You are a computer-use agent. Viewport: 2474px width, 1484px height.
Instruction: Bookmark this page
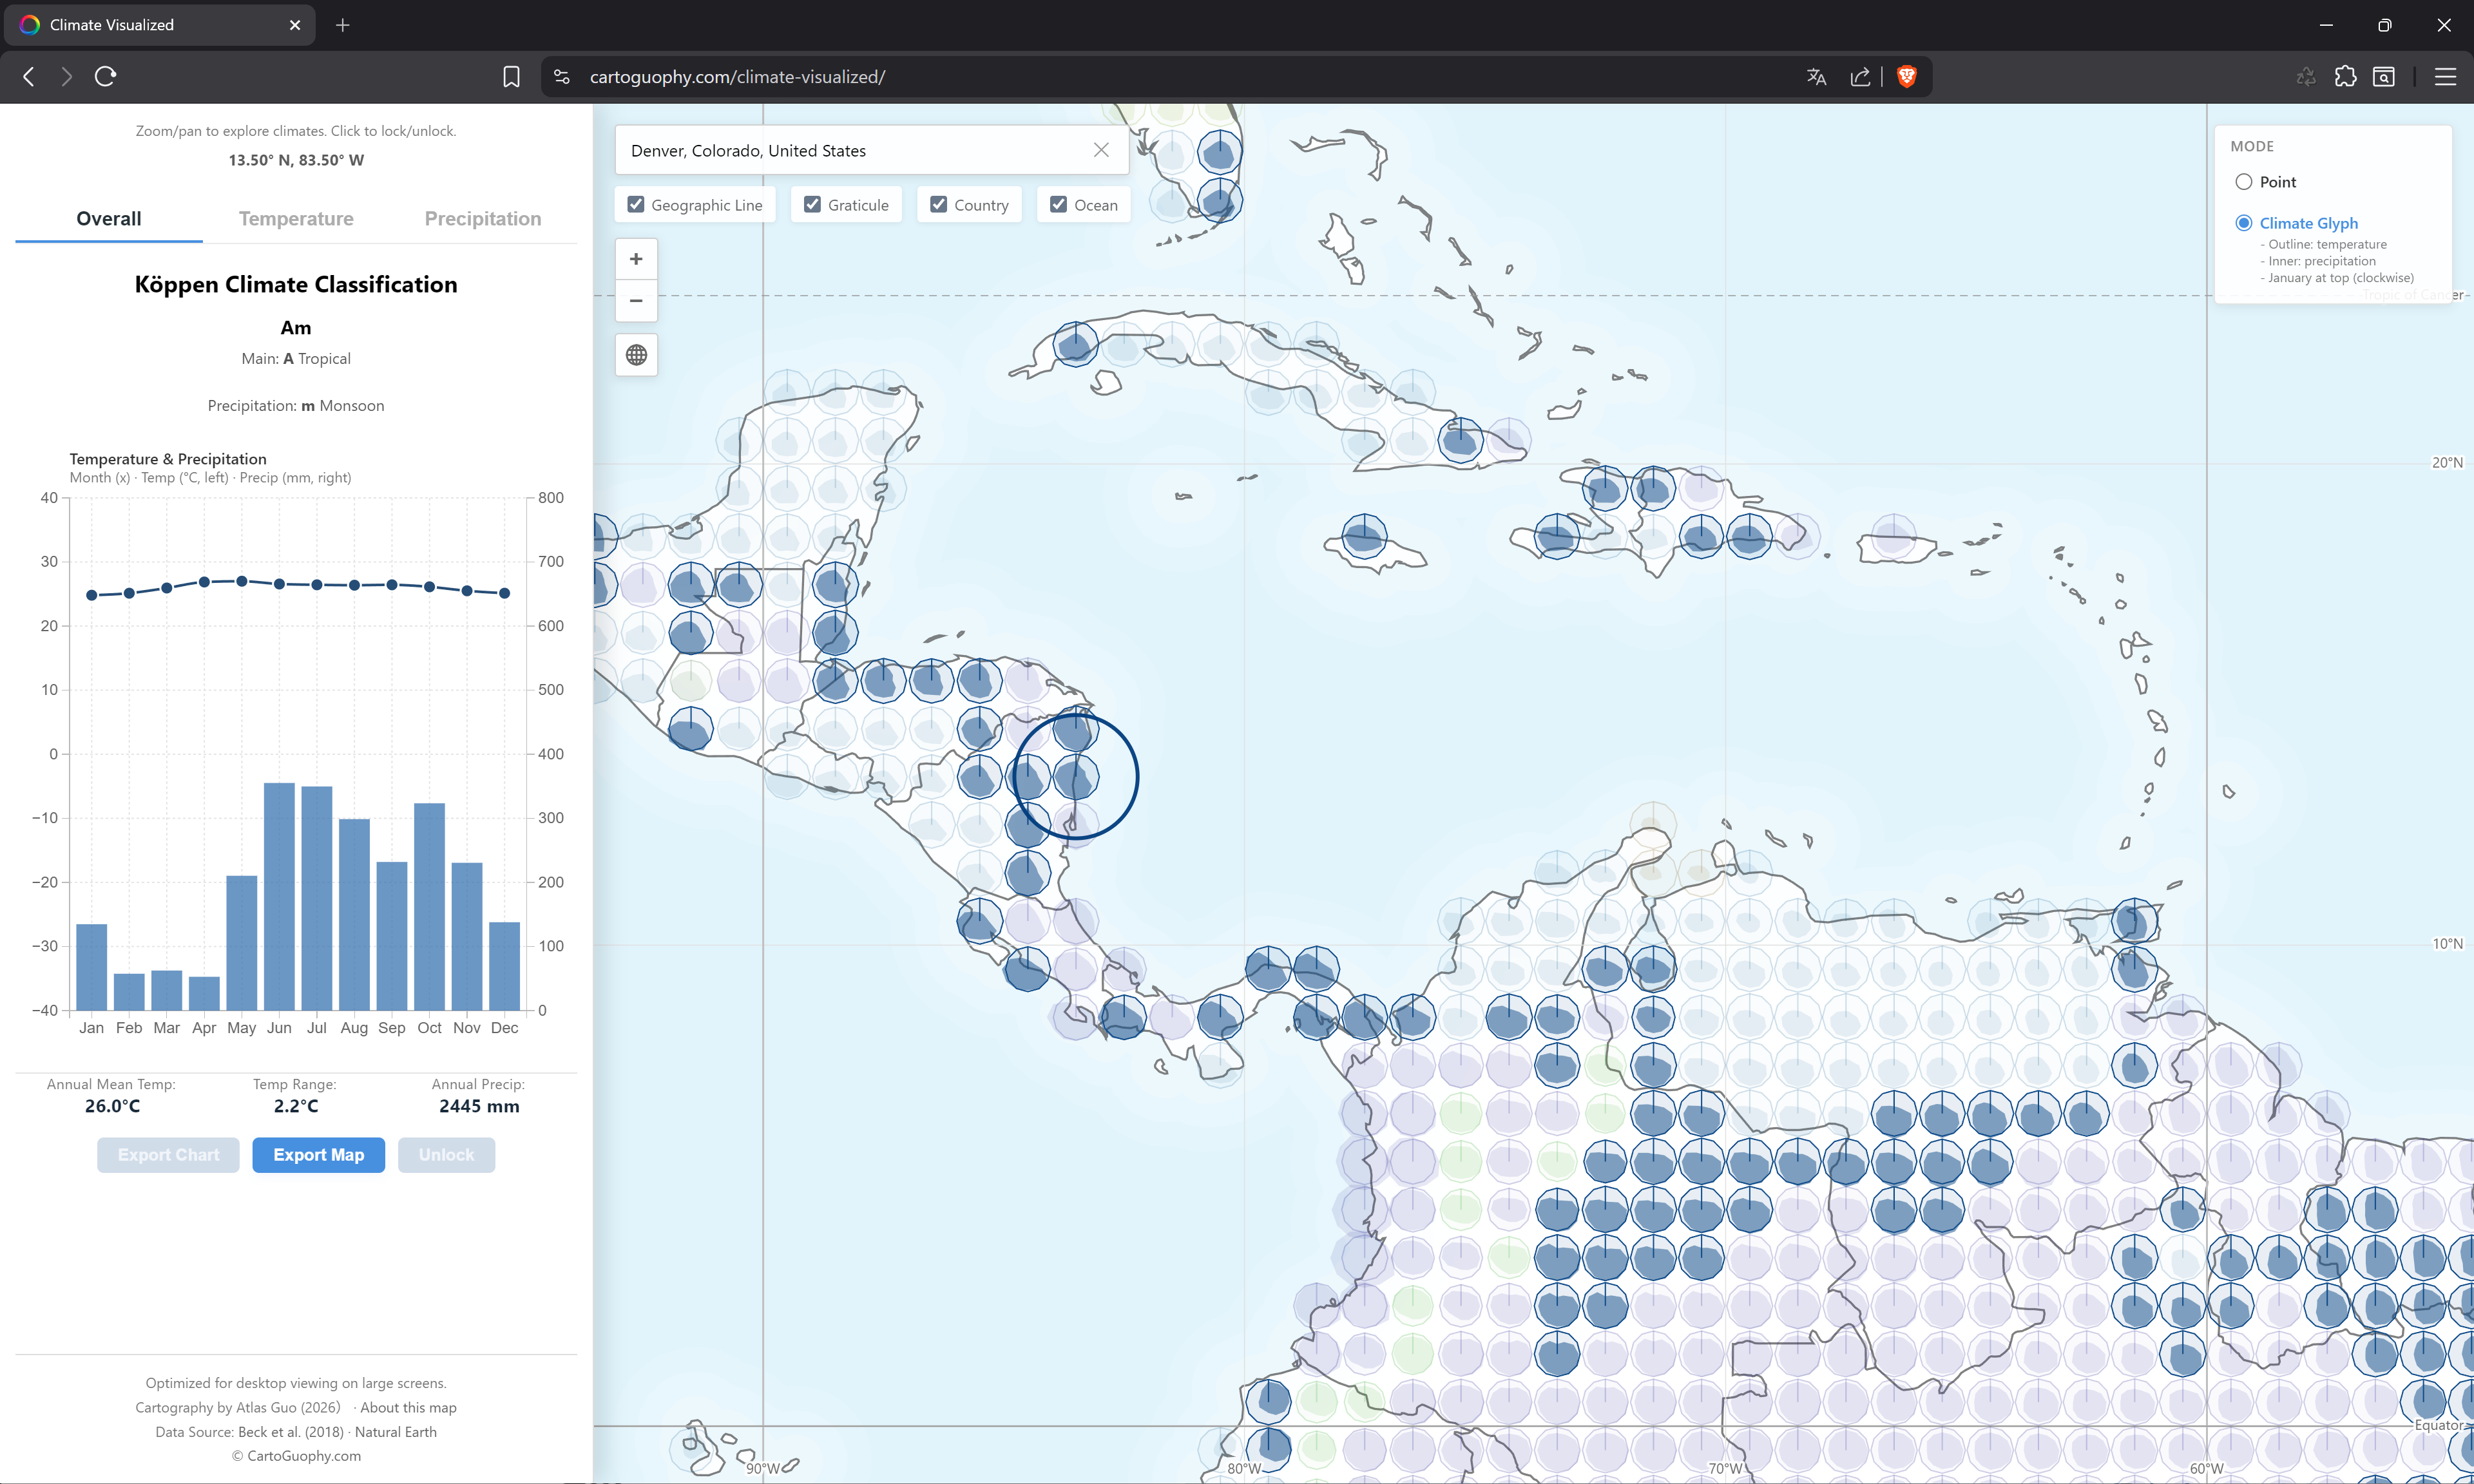511,77
